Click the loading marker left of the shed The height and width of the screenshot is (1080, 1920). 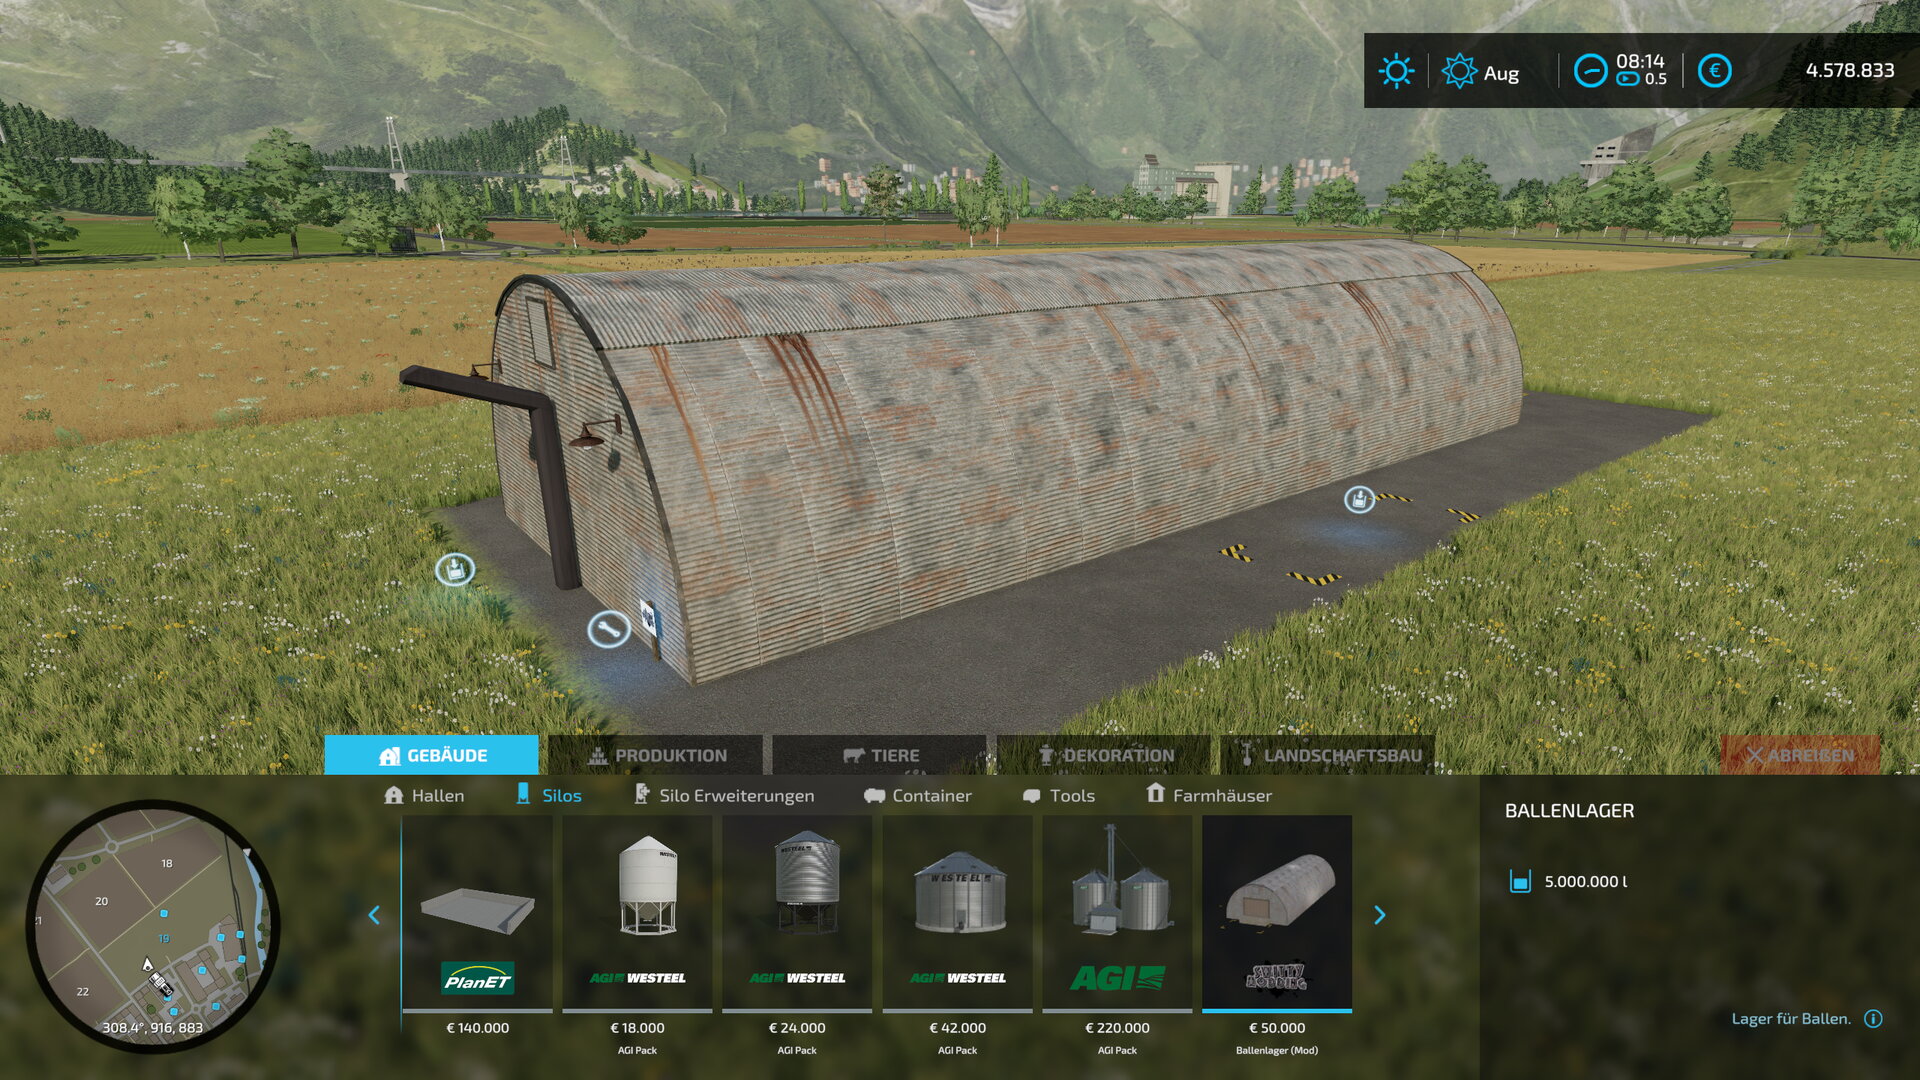point(455,570)
